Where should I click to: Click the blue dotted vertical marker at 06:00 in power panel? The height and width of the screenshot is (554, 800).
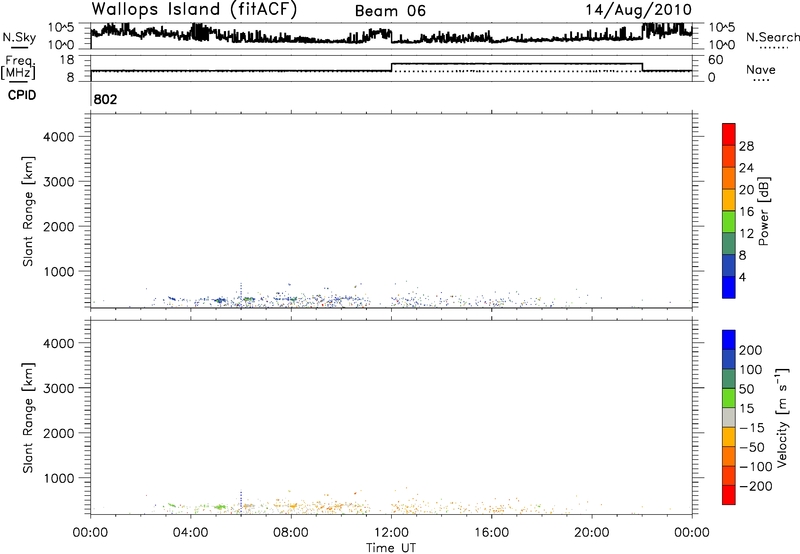pyautogui.click(x=241, y=295)
